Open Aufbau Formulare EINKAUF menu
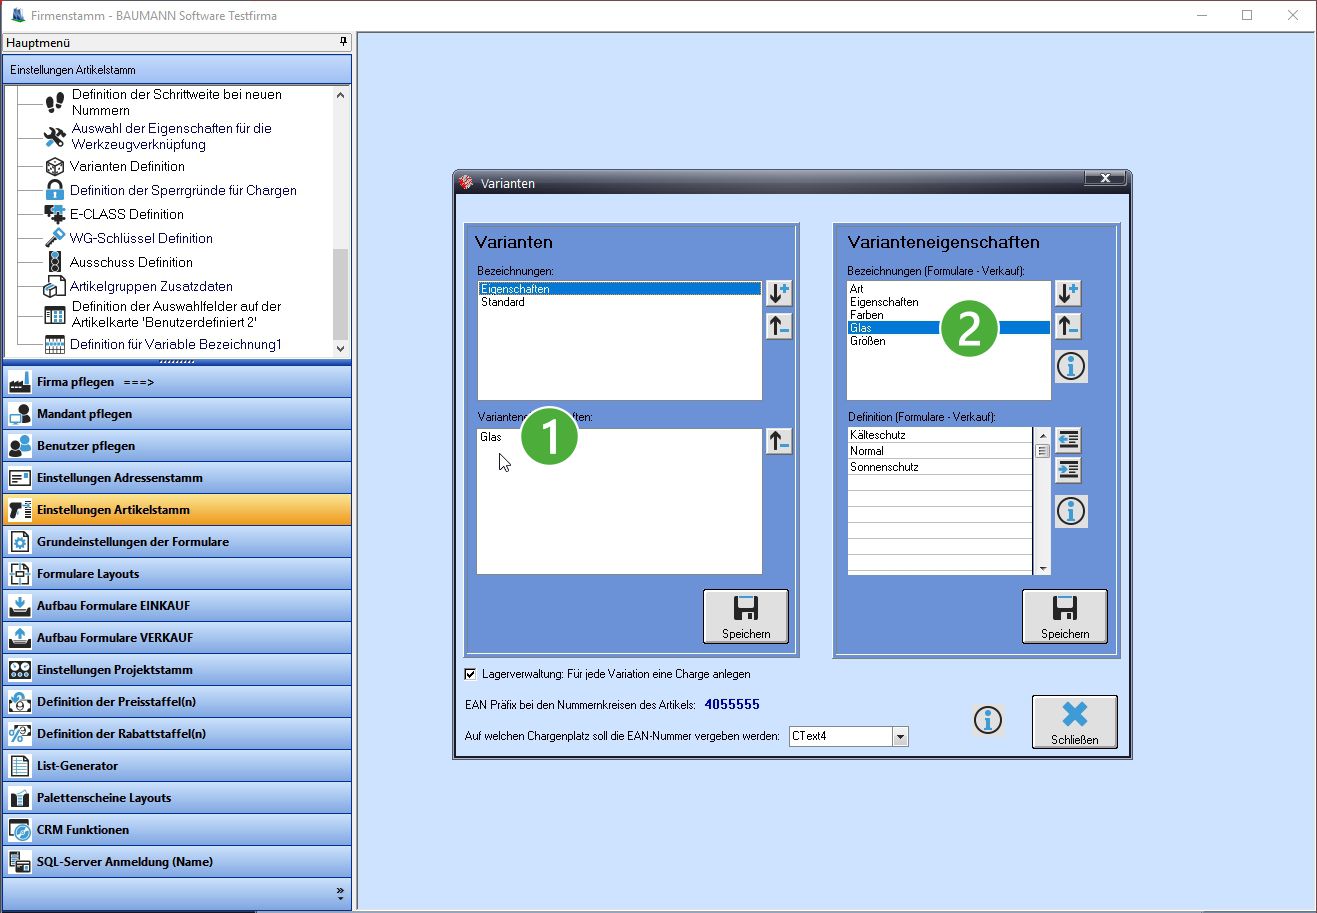This screenshot has width=1317, height=913. pos(177,606)
